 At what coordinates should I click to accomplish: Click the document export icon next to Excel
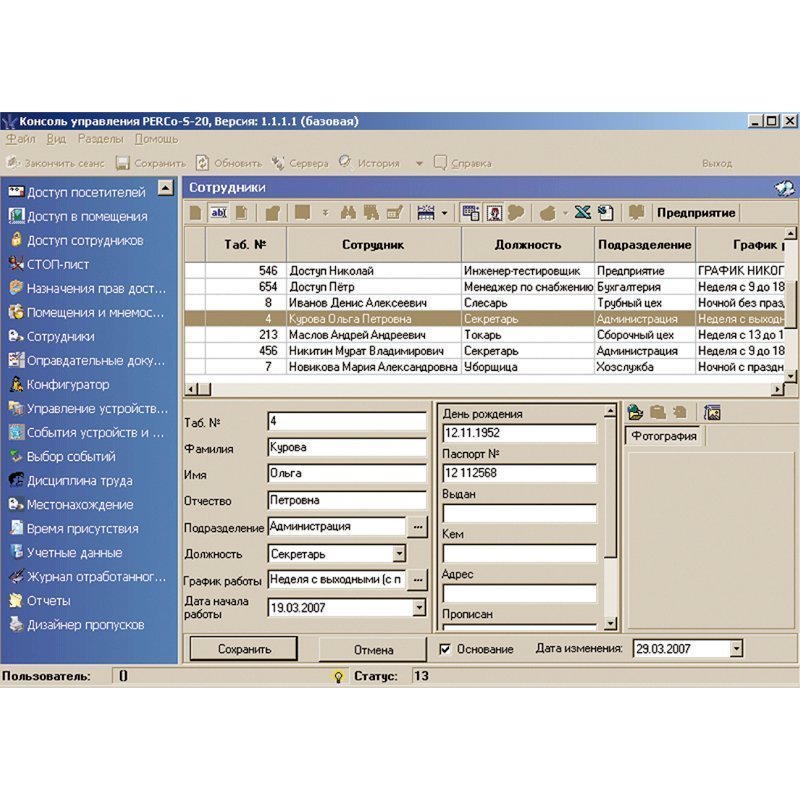[x=606, y=213]
